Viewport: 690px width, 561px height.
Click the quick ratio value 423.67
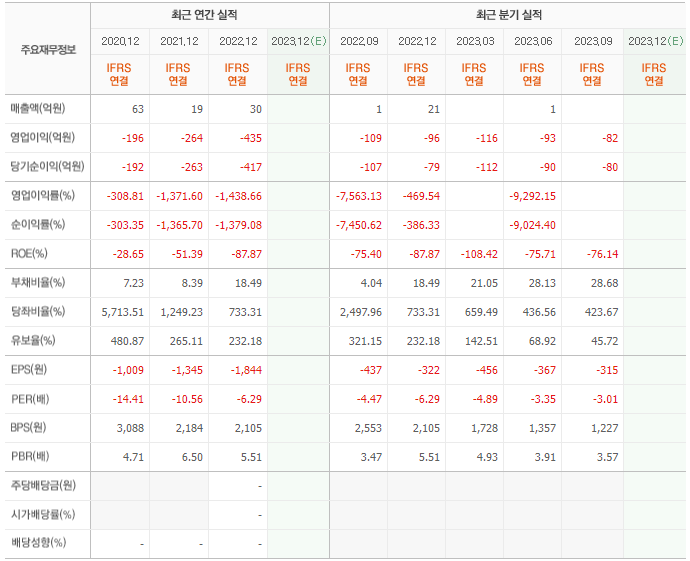pos(602,312)
